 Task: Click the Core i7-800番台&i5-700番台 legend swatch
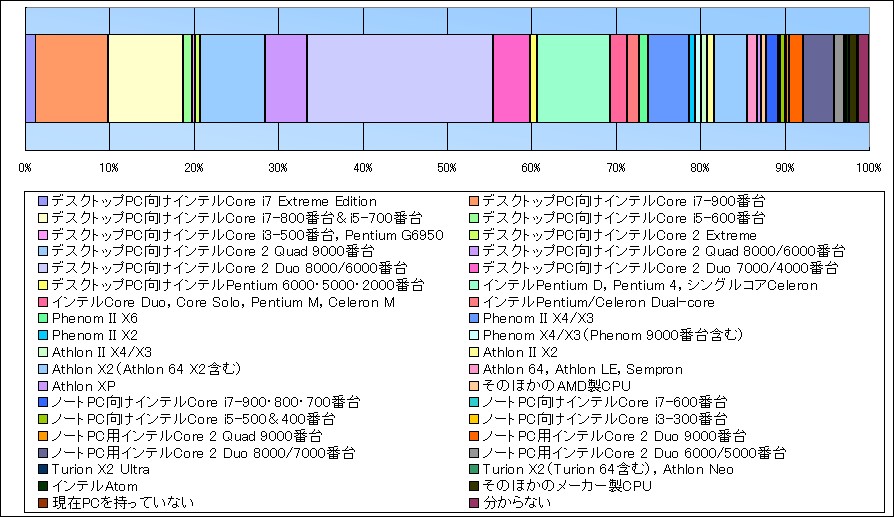43,218
